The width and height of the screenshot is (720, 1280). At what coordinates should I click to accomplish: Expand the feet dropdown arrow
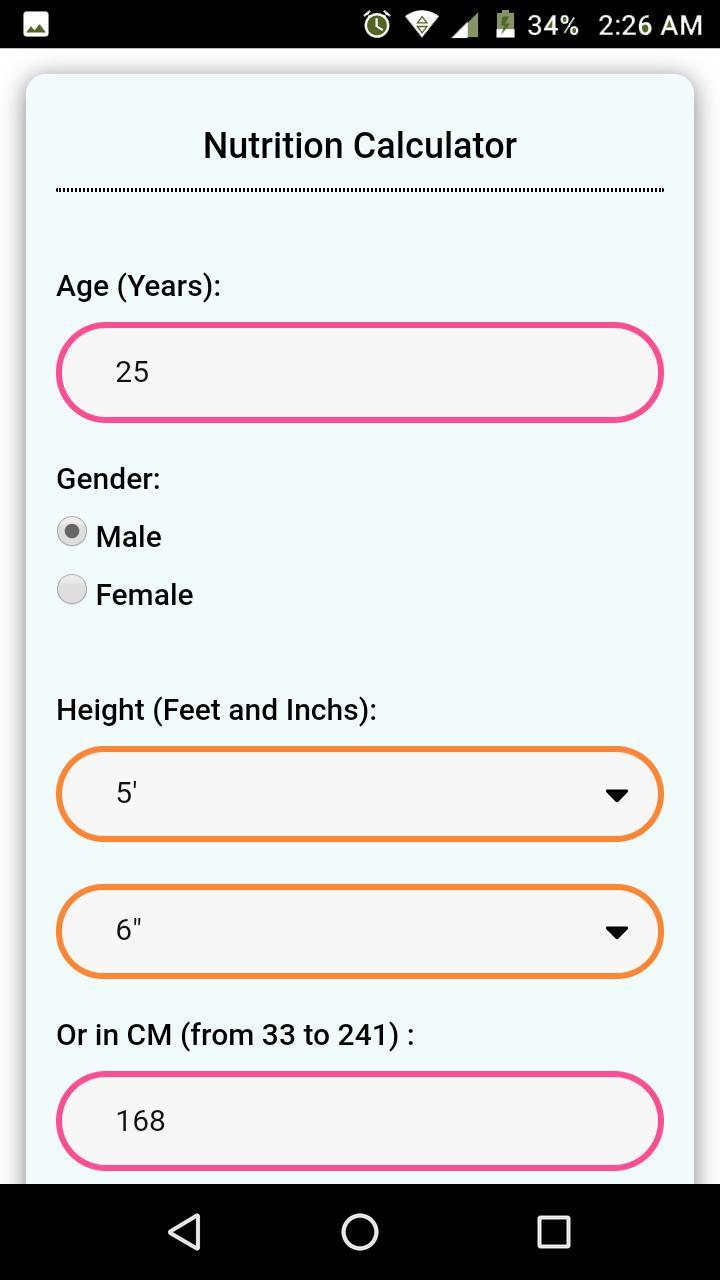pyautogui.click(x=617, y=793)
